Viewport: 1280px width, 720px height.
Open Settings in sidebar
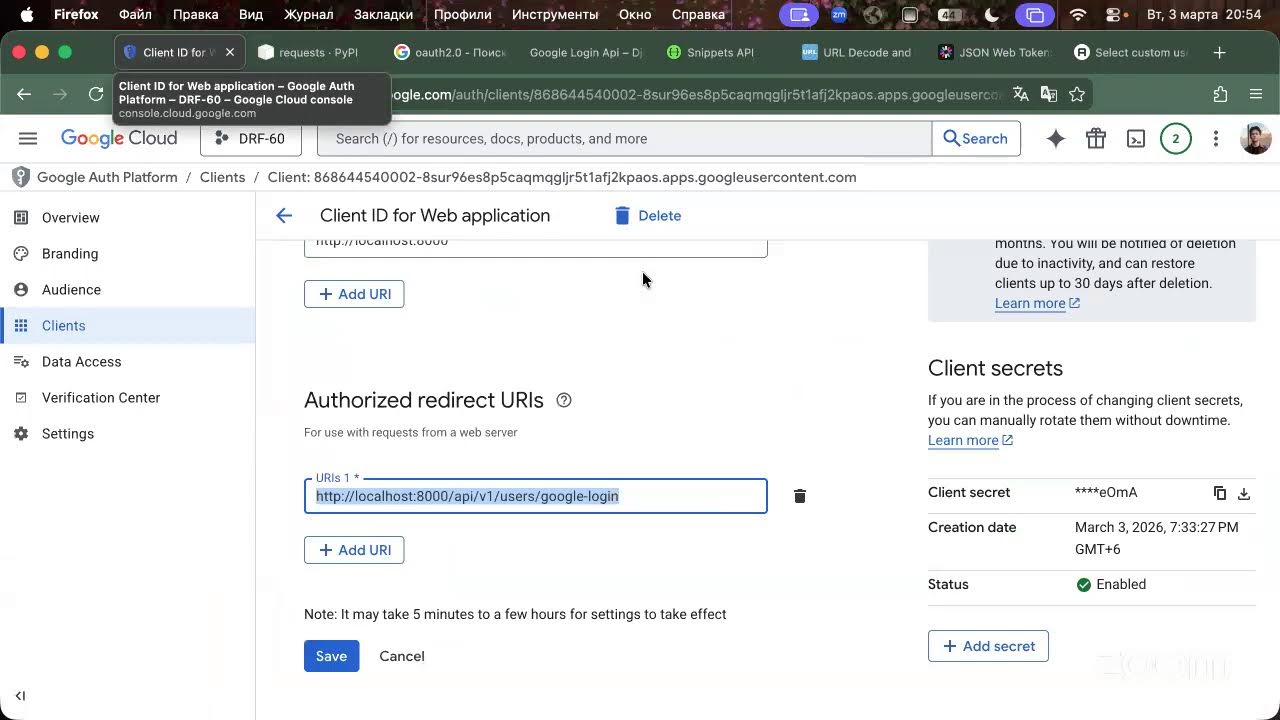pos(128,434)
